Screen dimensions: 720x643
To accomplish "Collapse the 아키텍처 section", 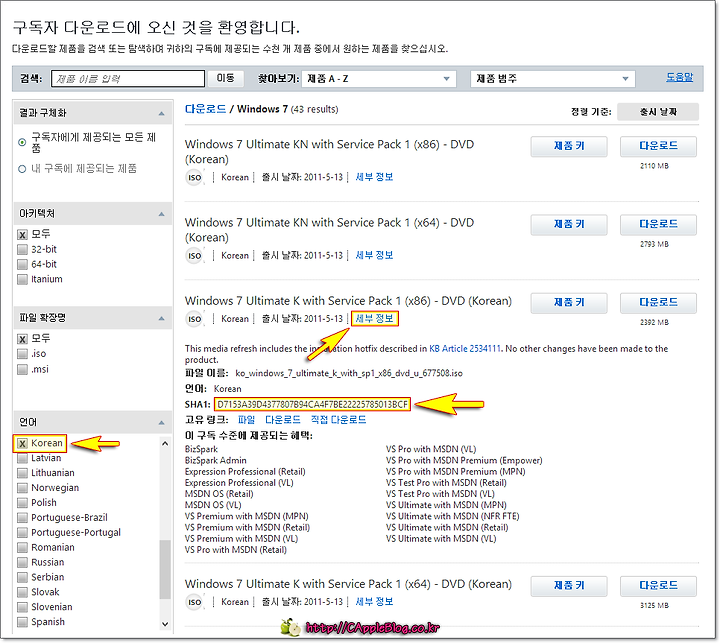I will click(161, 214).
